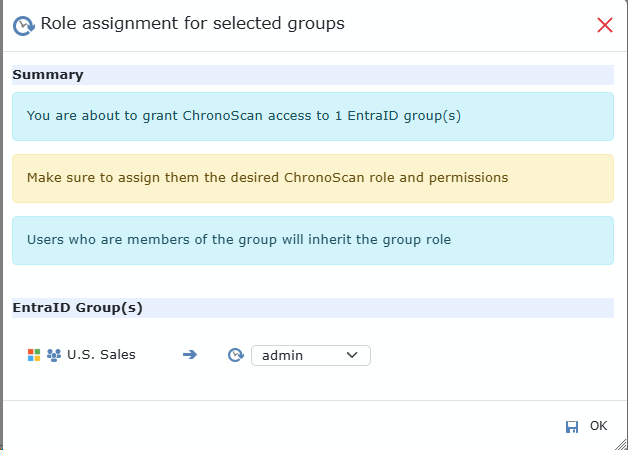
Task: Click the bottom-right resize grip
Action: pyautogui.click(x=622, y=444)
